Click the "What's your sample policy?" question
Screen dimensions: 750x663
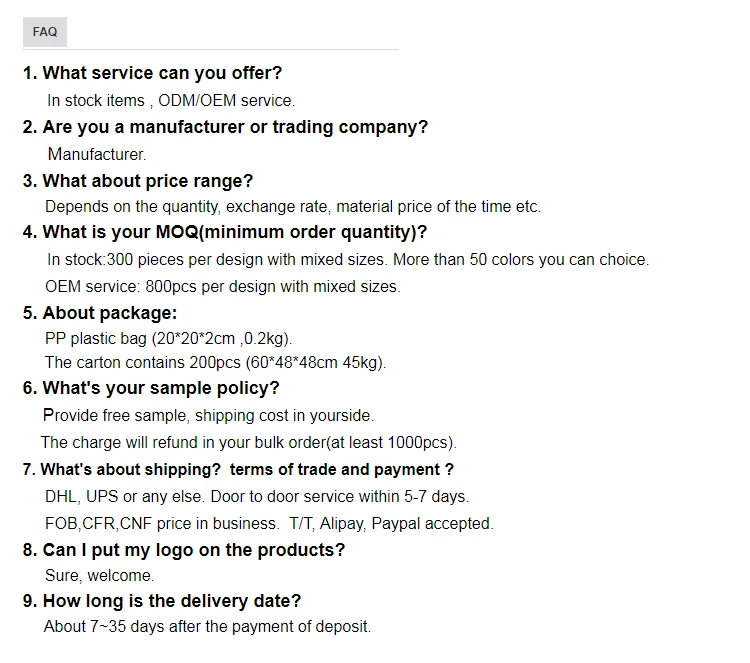tap(151, 388)
